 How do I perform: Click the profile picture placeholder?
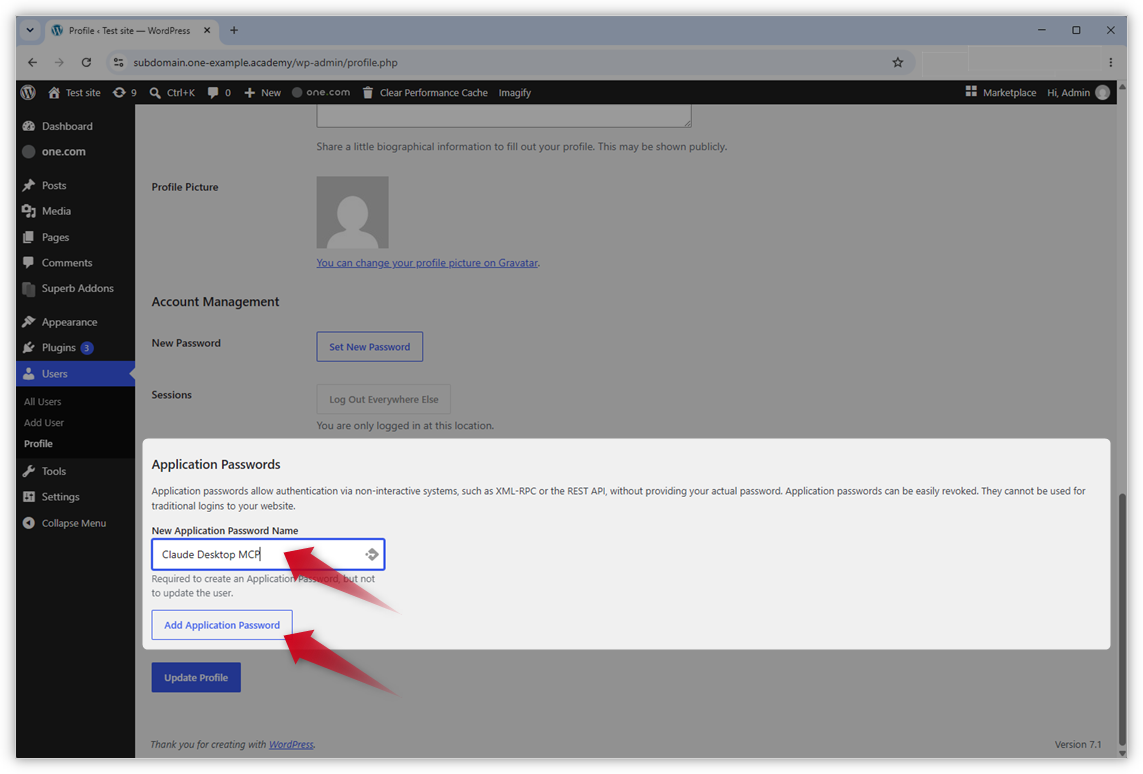[352, 212]
